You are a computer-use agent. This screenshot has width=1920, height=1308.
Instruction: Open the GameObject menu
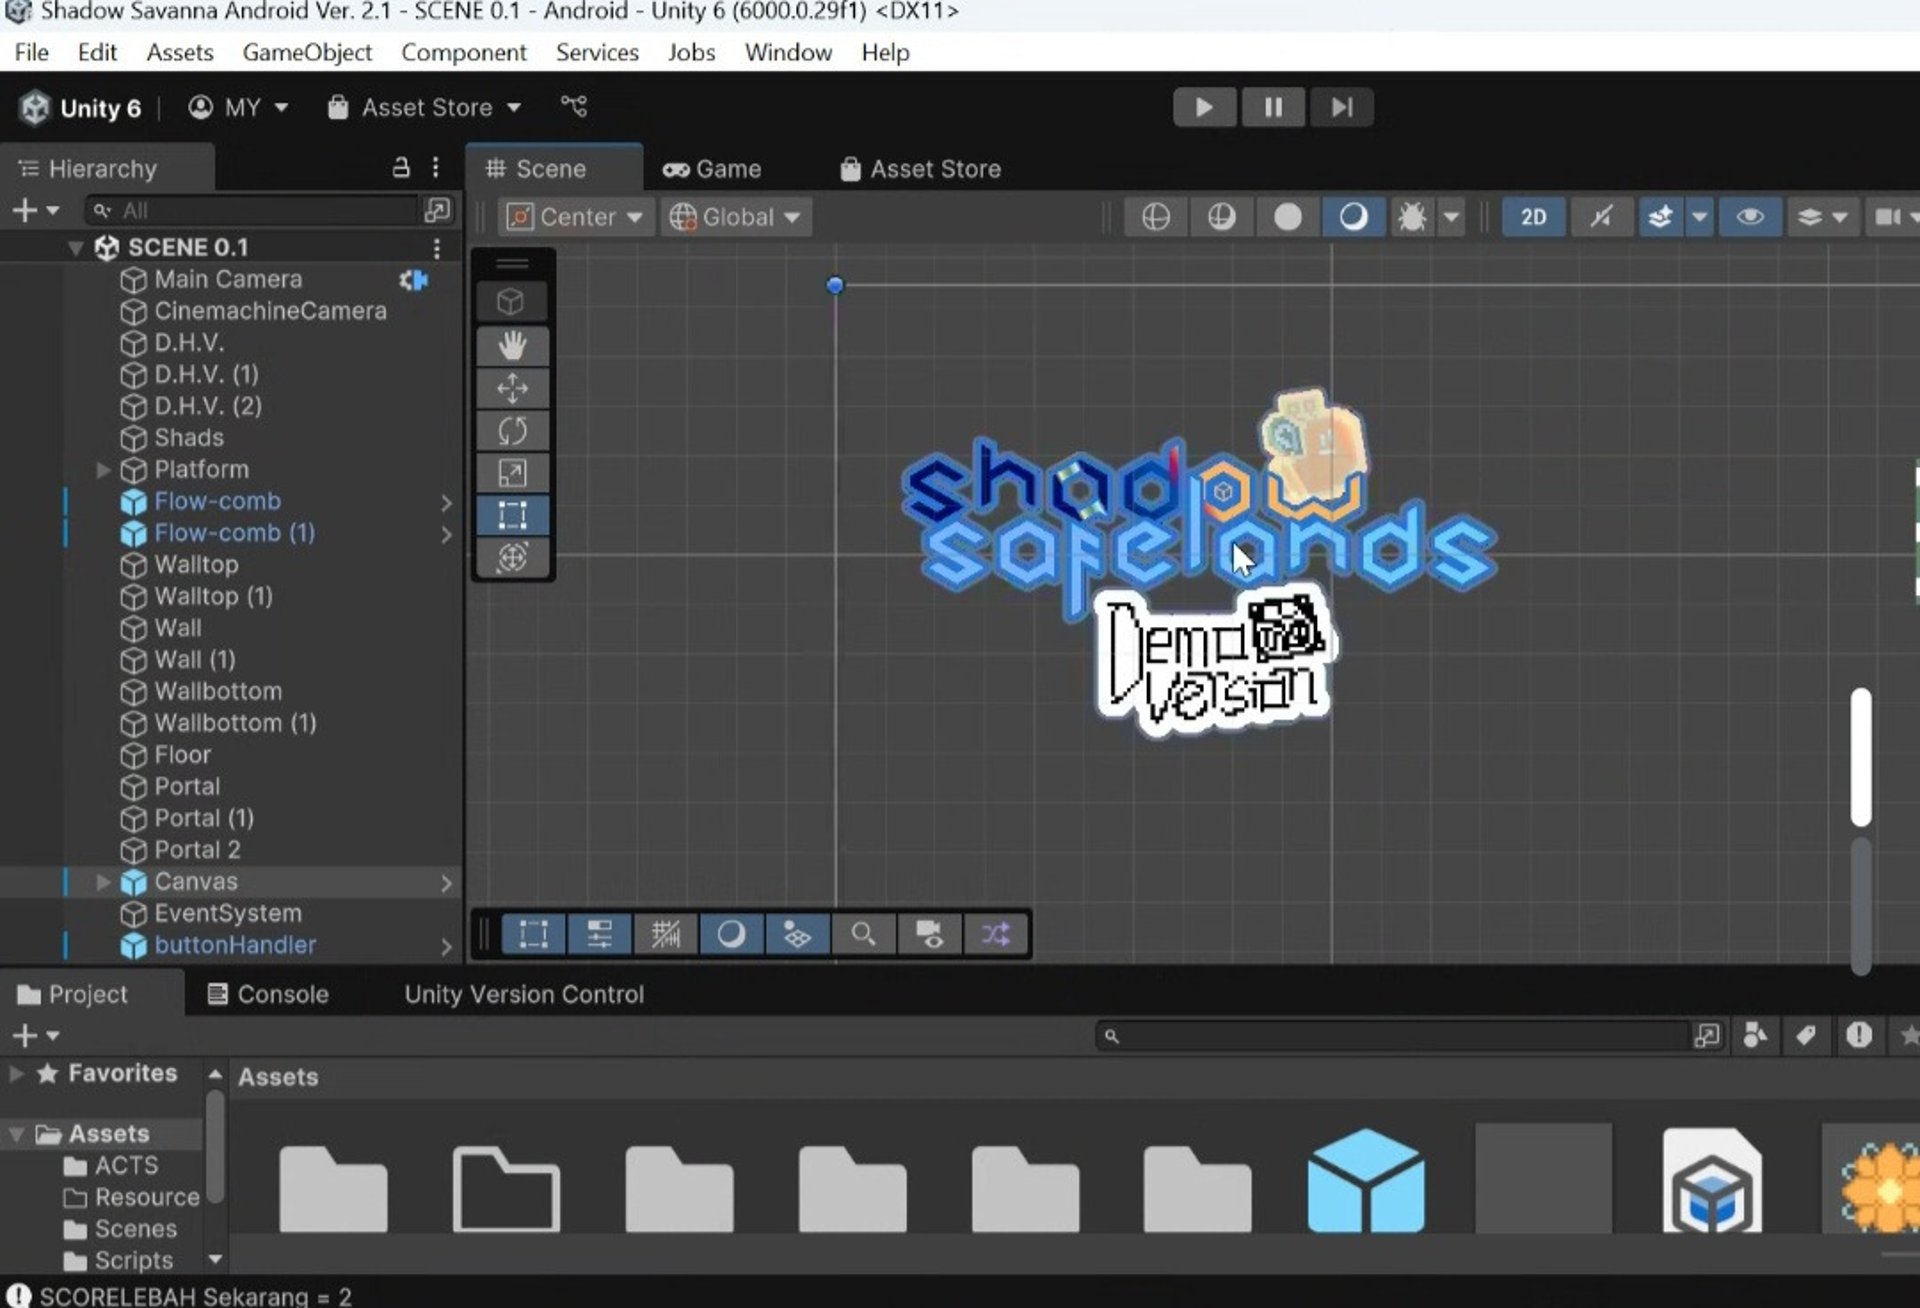[307, 52]
